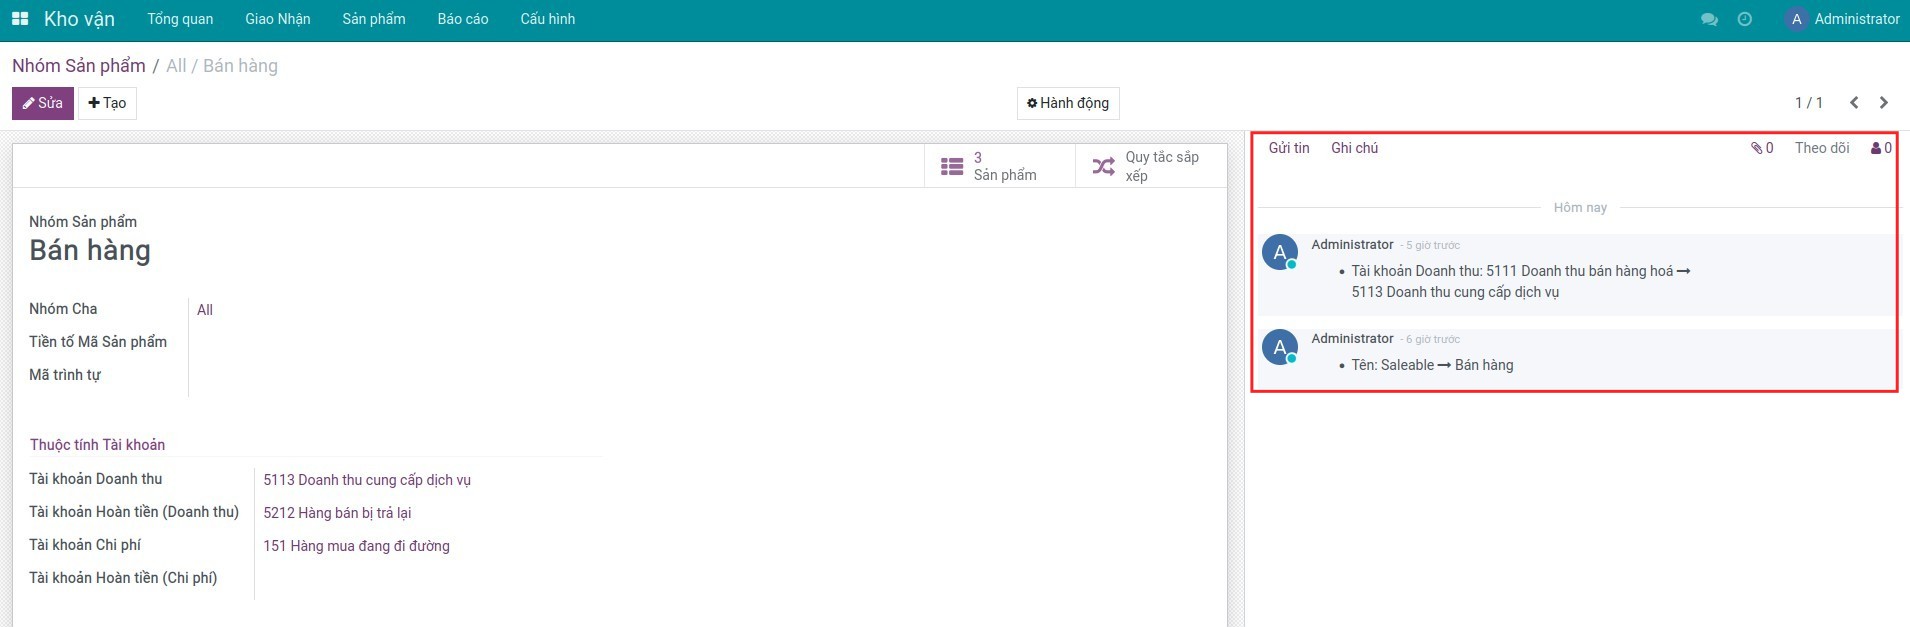Image resolution: width=1910 pixels, height=627 pixels.
Task: Open the Administrator user menu
Action: 1843,19
